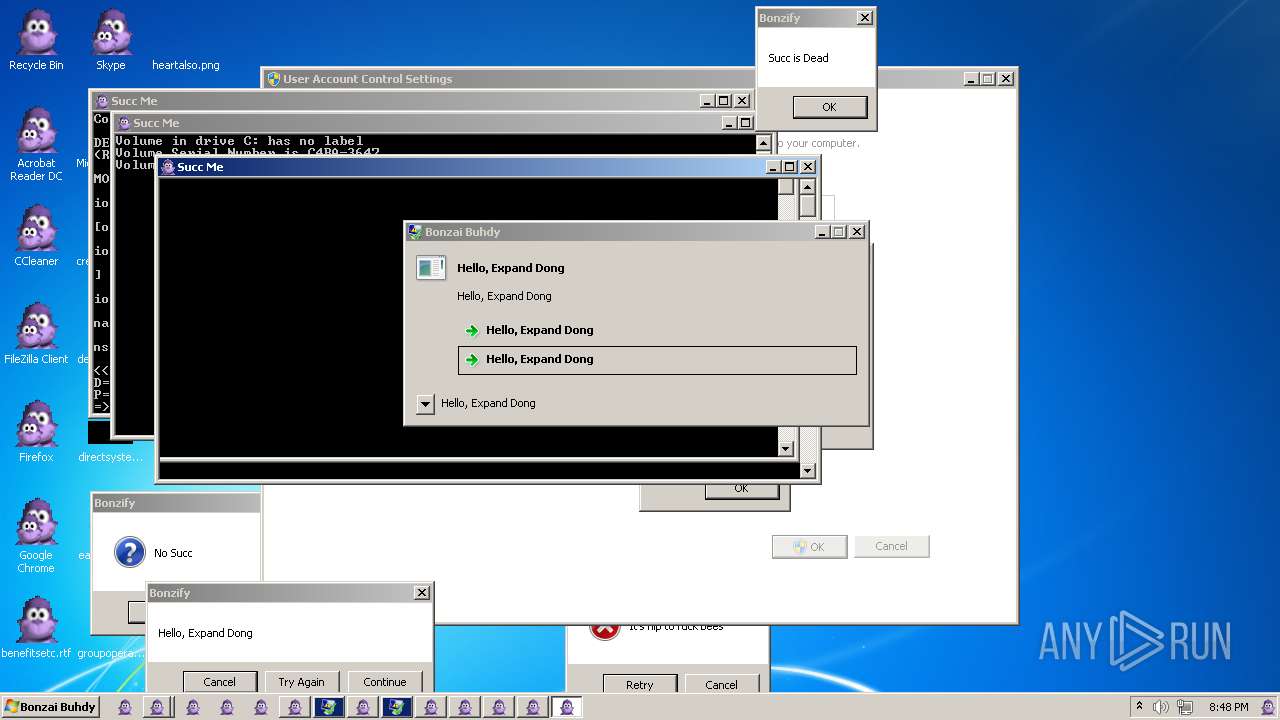Click the highlighted active taskbar item

pos(567,707)
